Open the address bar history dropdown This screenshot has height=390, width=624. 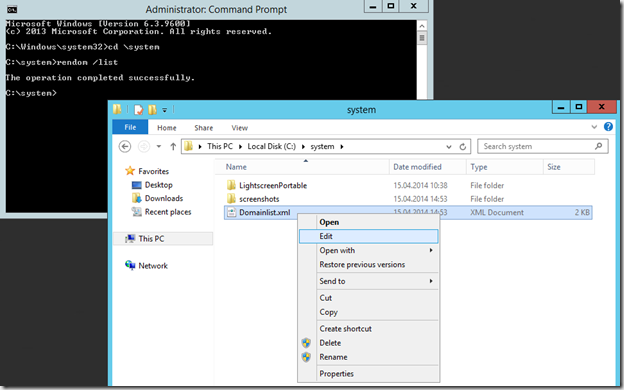pyautogui.click(x=449, y=146)
